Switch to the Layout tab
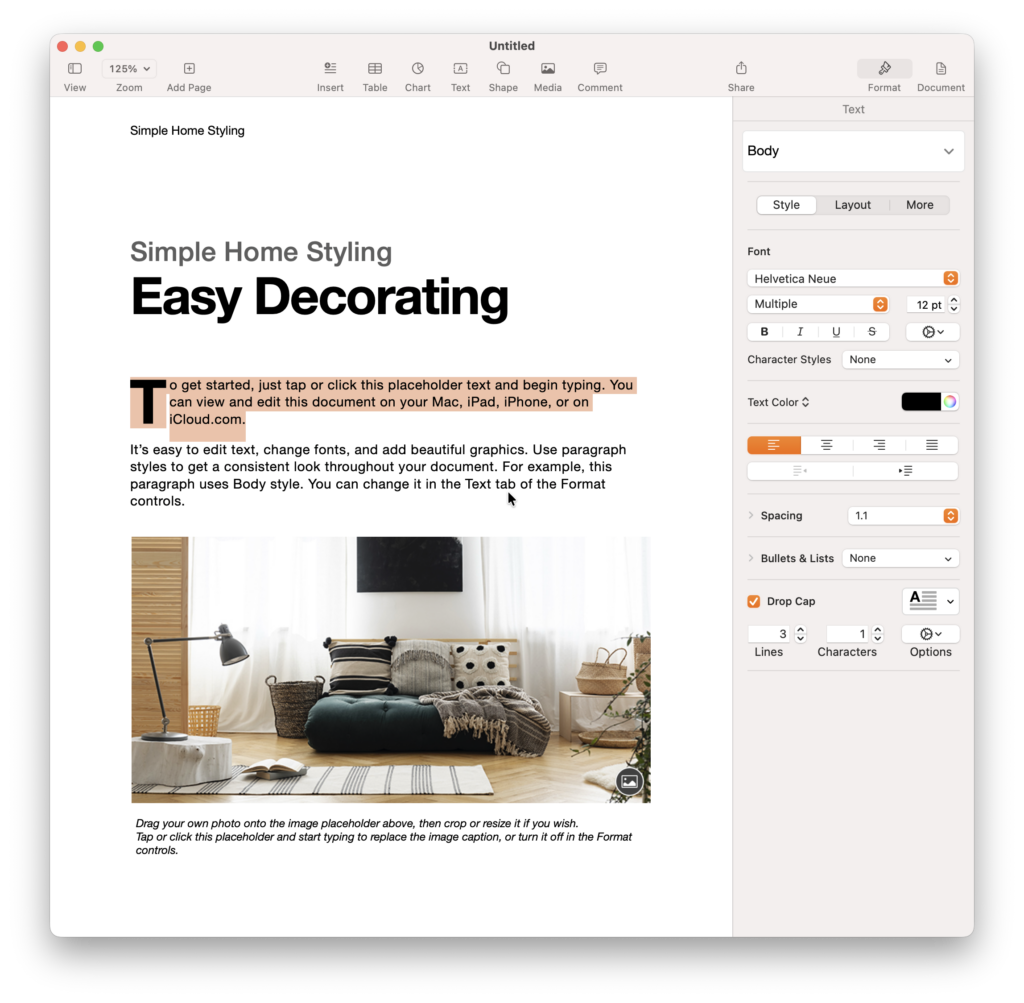 coord(852,204)
